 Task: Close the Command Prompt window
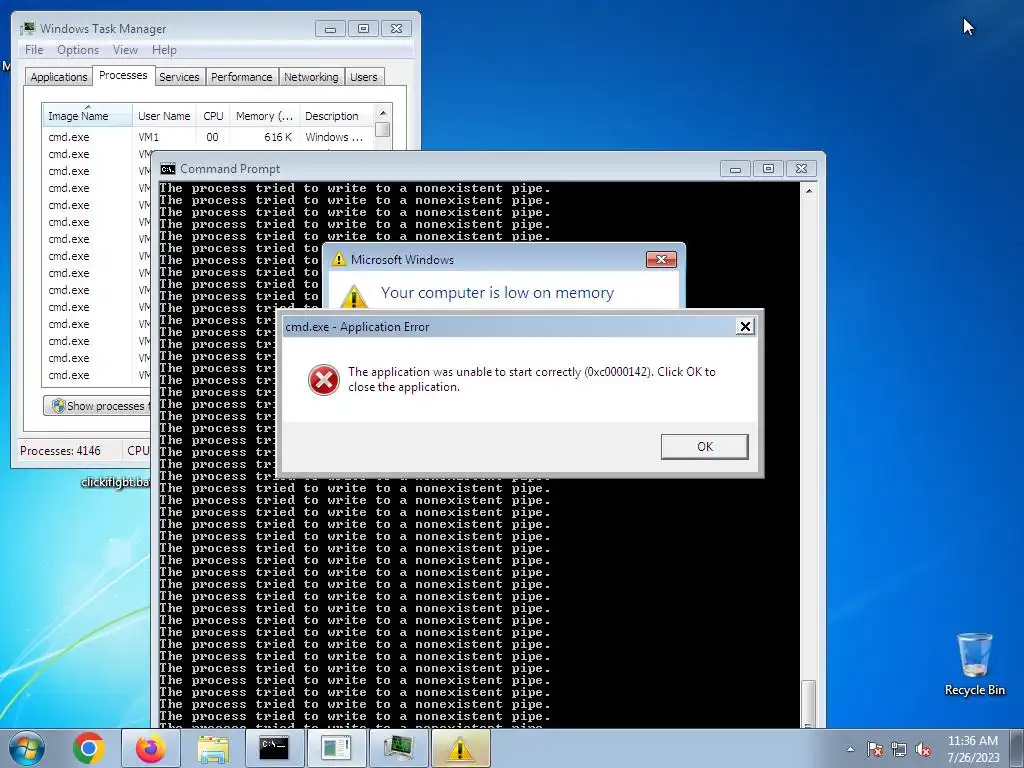pyautogui.click(x=801, y=168)
